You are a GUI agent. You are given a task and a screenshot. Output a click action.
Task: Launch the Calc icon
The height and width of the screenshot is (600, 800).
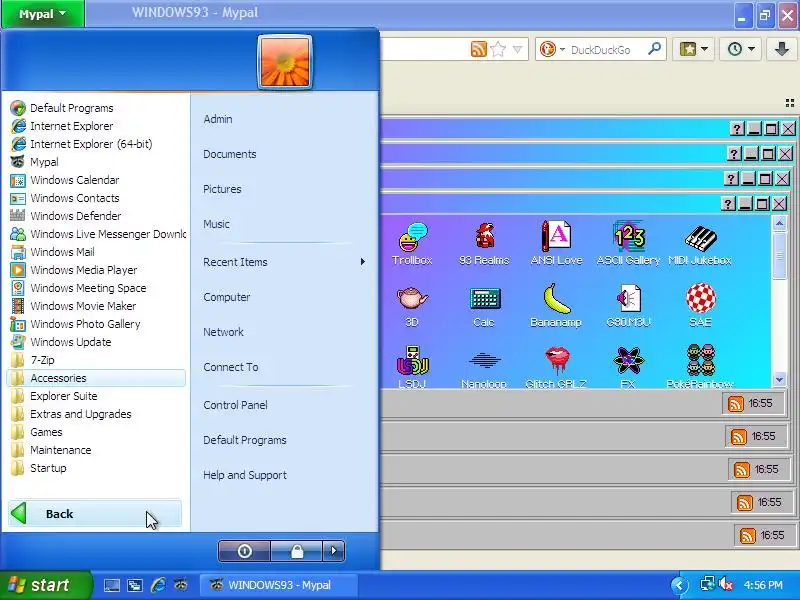(x=484, y=306)
